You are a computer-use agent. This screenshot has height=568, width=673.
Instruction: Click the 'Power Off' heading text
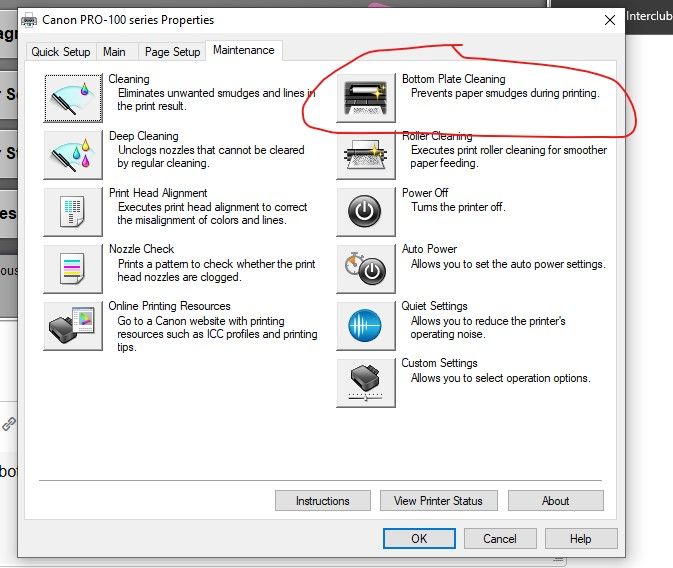pyautogui.click(x=425, y=193)
